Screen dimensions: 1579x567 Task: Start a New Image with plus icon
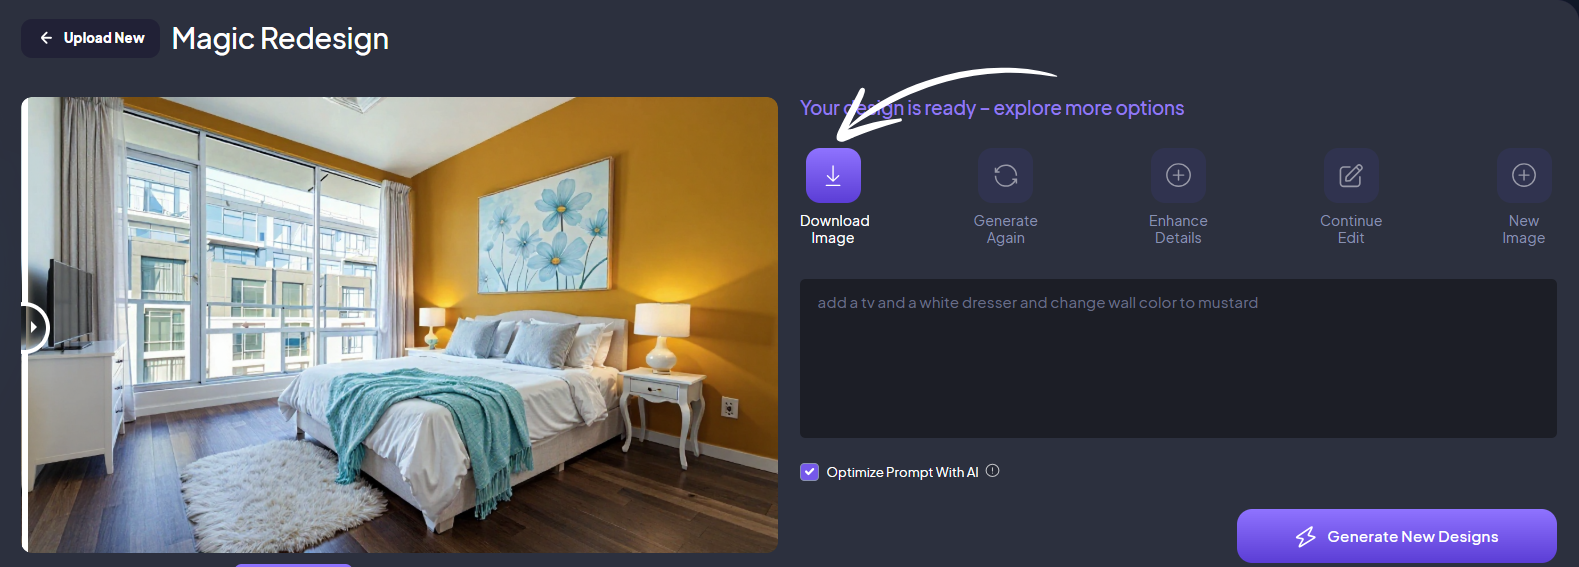[1524, 176]
